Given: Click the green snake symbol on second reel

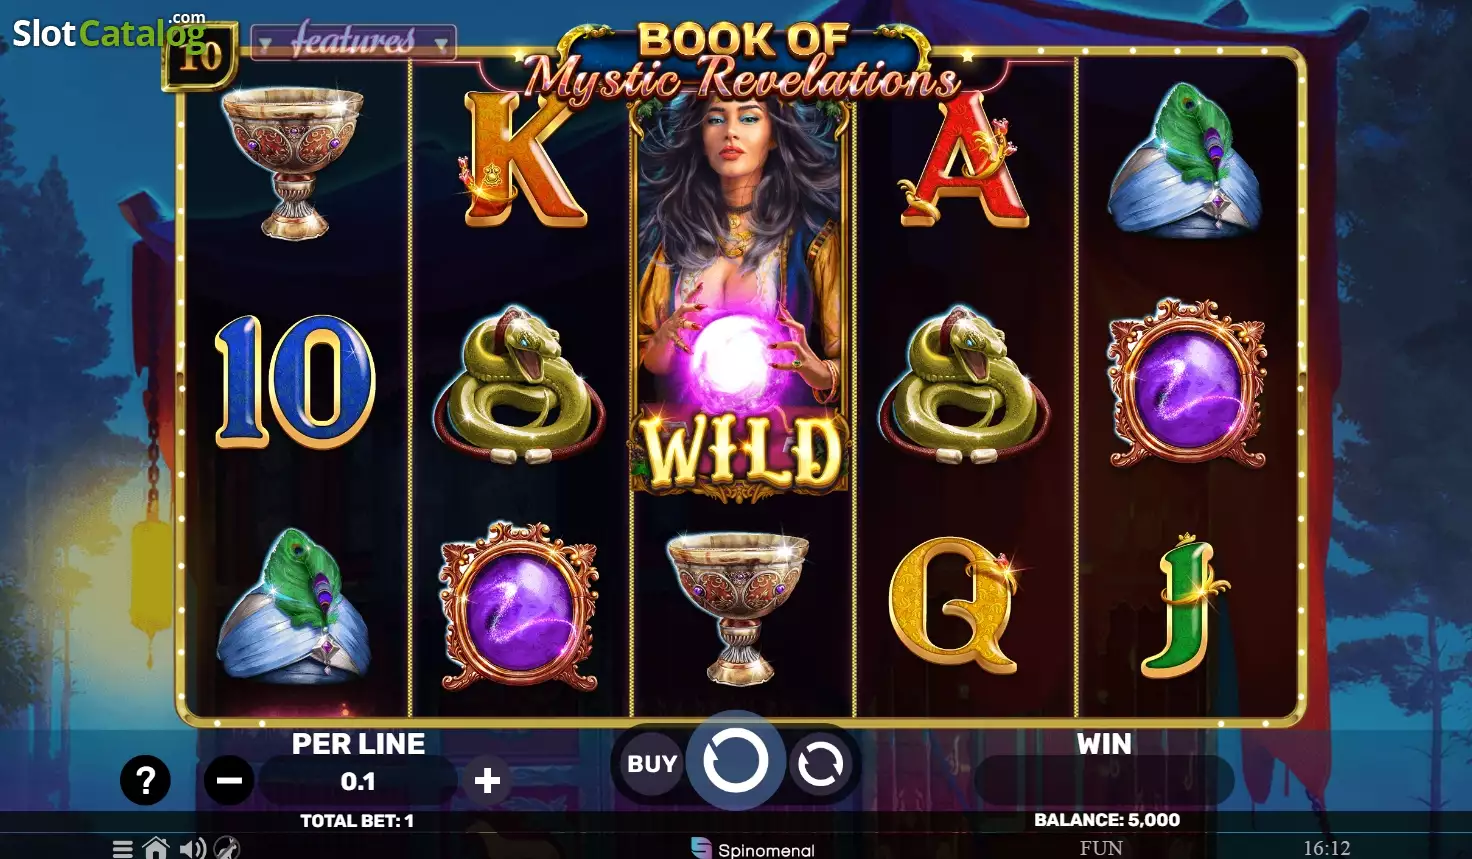Looking at the screenshot, I should pos(520,385).
